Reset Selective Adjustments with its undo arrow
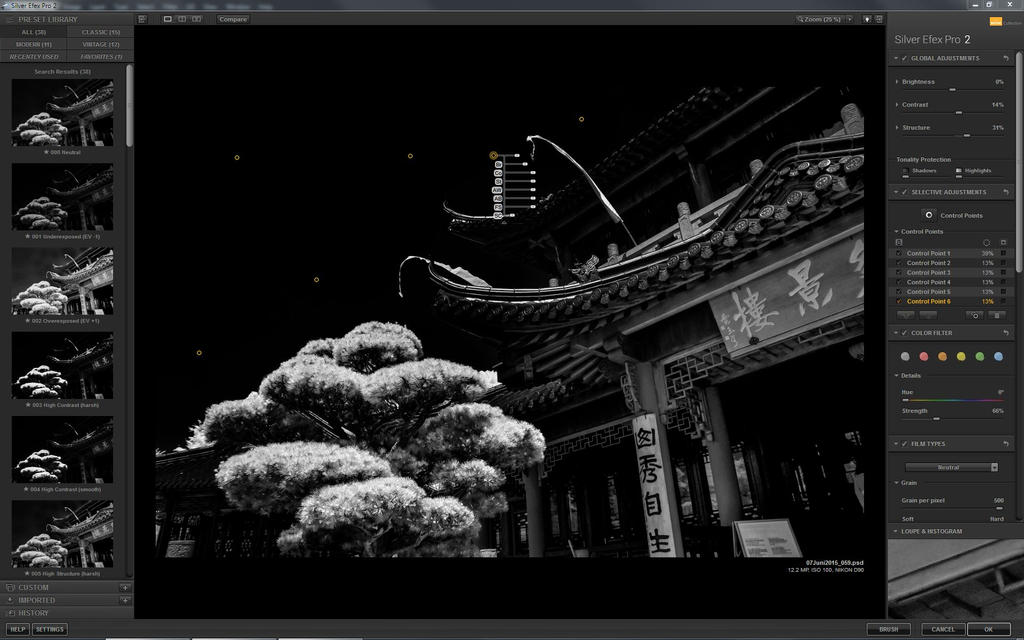Image resolution: width=1024 pixels, height=640 pixels. pyautogui.click(x=1006, y=192)
